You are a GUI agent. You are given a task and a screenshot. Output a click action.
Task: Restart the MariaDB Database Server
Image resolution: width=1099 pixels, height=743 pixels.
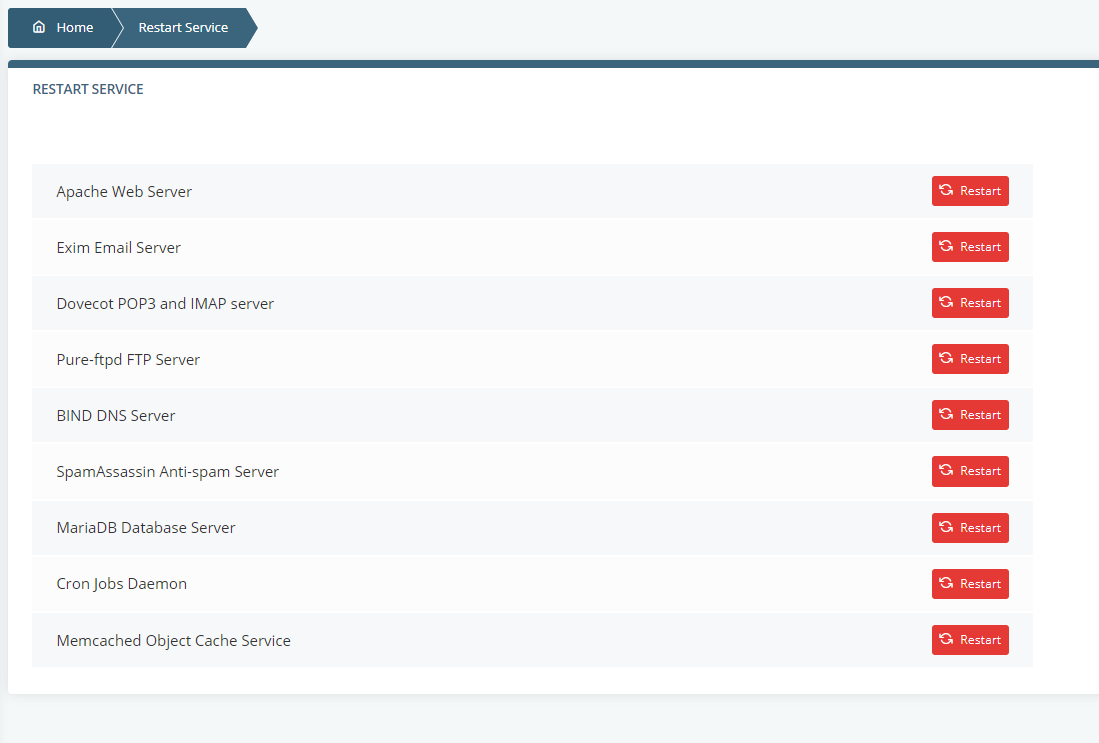970,528
